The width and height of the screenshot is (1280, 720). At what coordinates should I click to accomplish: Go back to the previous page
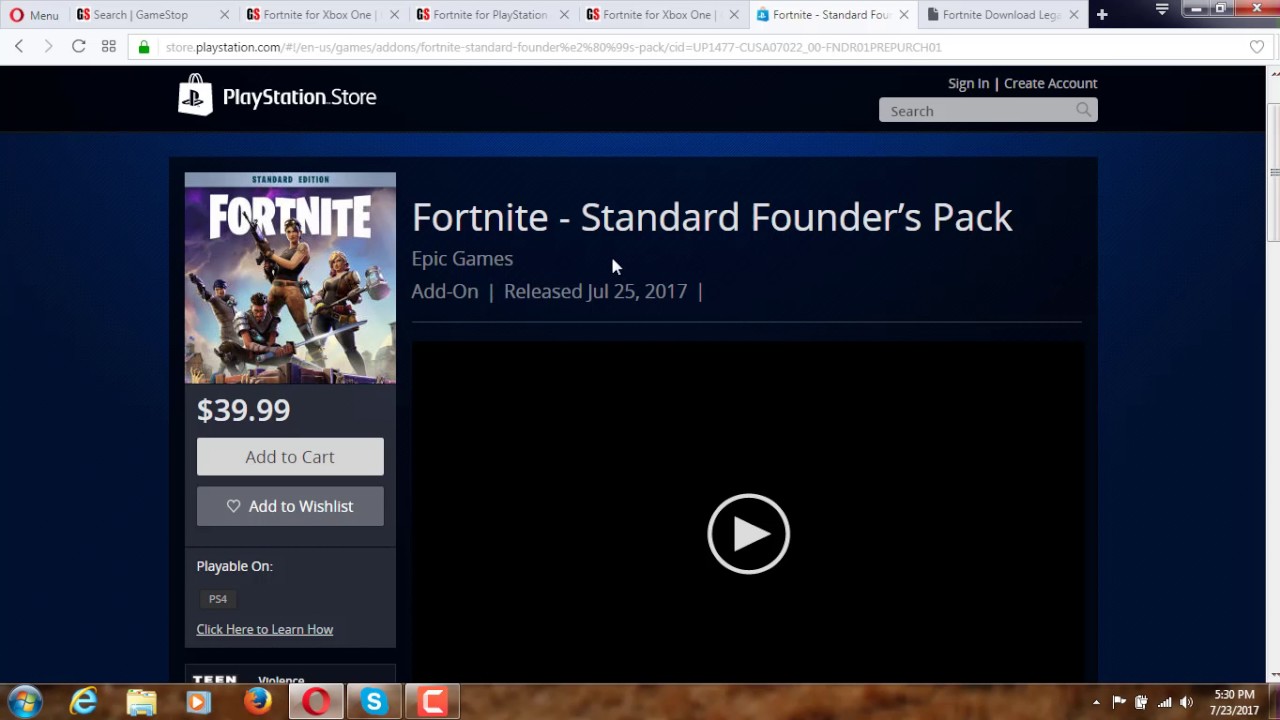coord(19,47)
